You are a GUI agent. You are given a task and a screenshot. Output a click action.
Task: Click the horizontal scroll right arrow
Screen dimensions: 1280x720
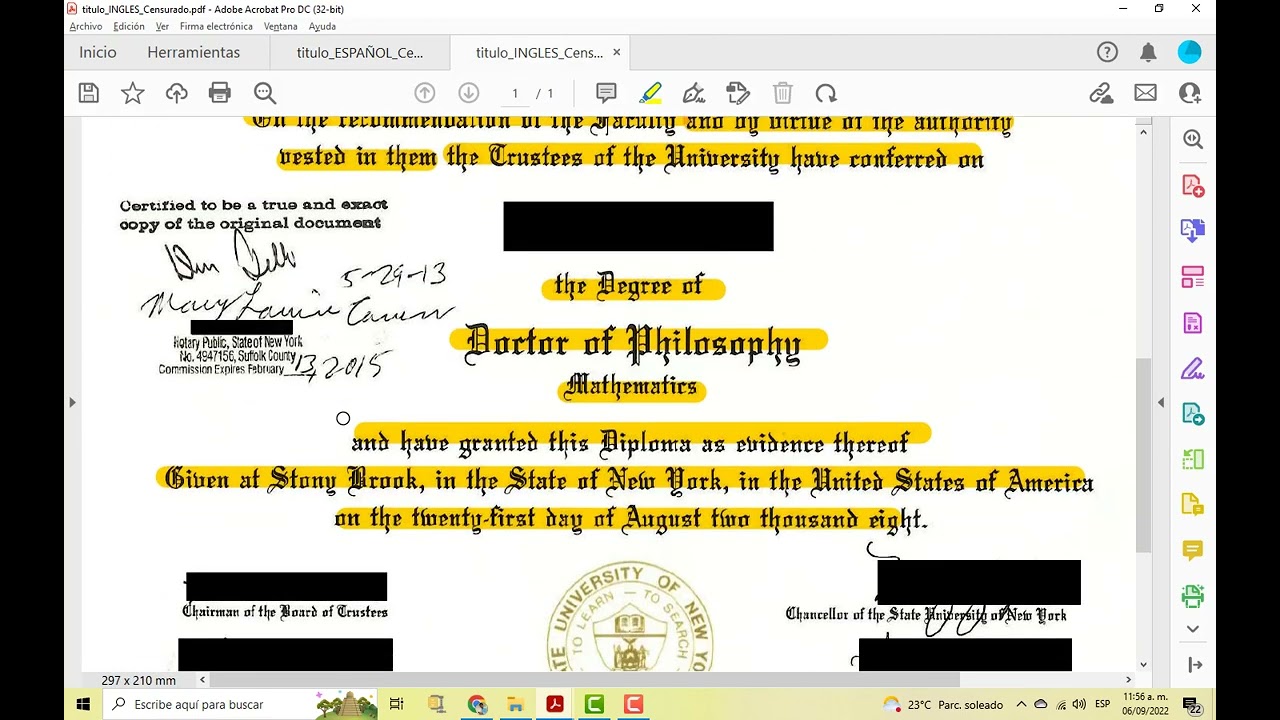[1127, 680]
